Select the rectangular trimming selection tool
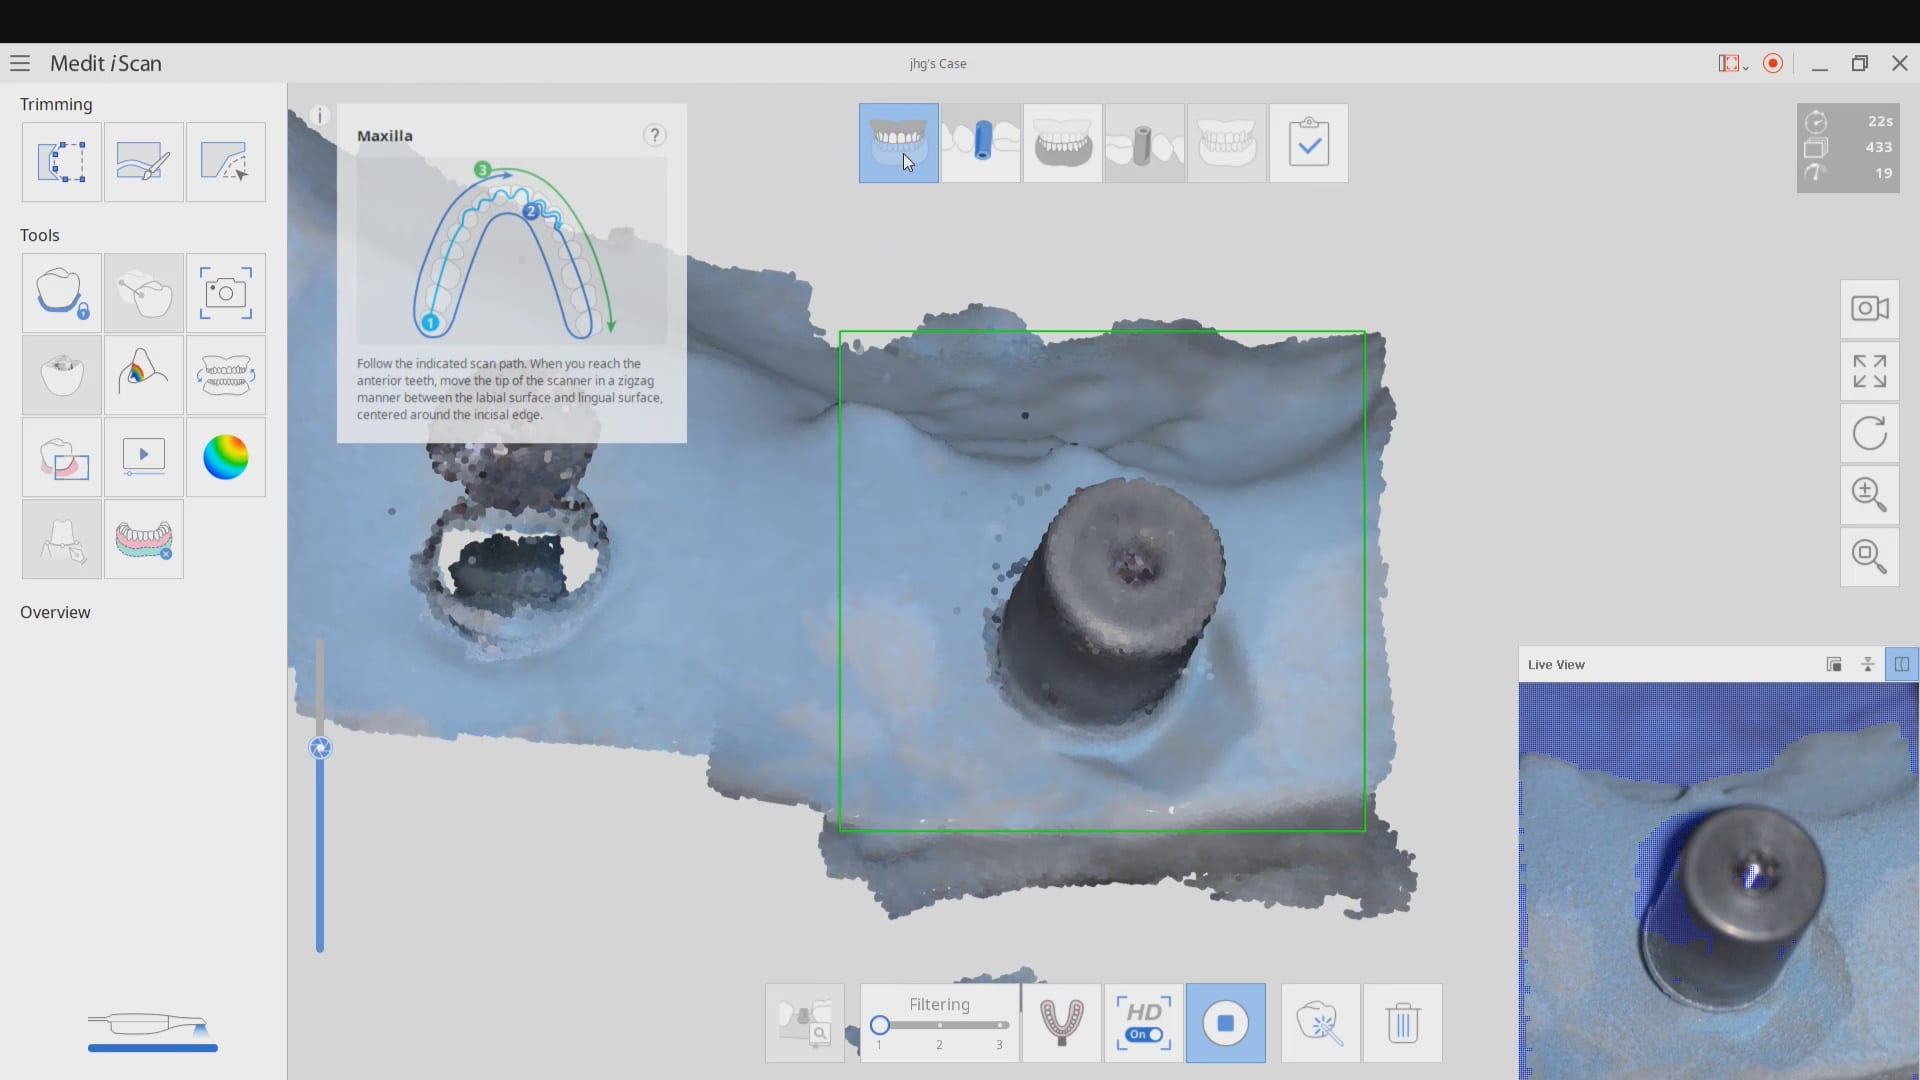 click(x=61, y=162)
